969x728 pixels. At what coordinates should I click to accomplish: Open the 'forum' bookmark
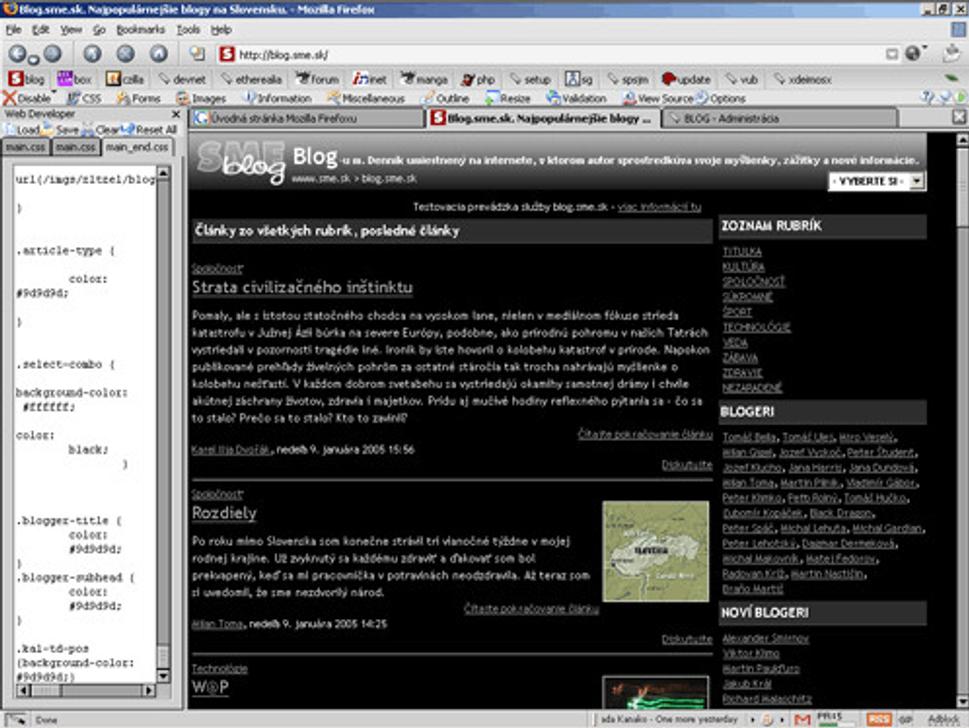(x=317, y=79)
